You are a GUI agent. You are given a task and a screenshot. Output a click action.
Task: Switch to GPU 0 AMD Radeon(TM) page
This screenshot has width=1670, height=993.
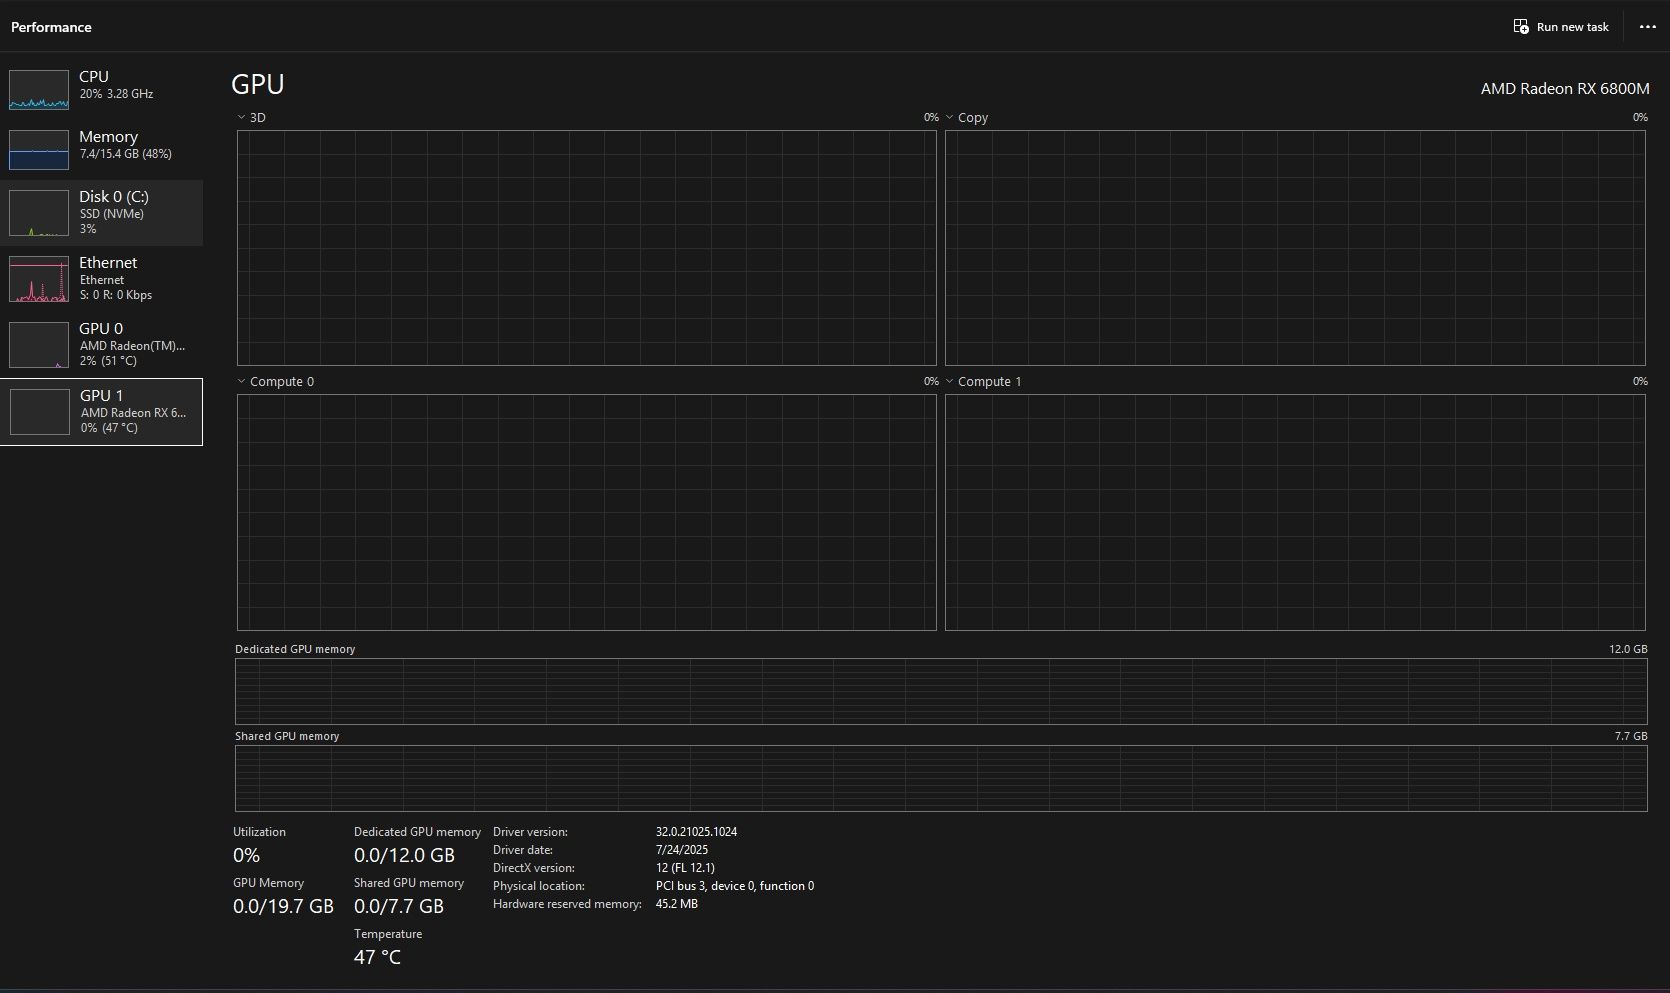click(x=101, y=345)
